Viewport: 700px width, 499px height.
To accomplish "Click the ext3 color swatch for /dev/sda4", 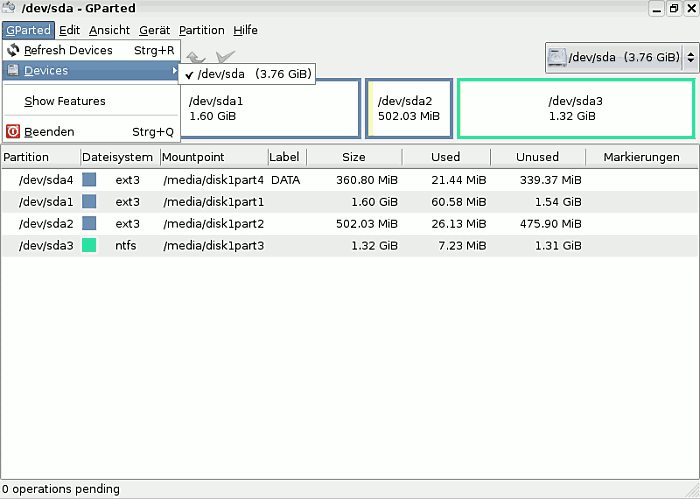I will pyautogui.click(x=89, y=179).
